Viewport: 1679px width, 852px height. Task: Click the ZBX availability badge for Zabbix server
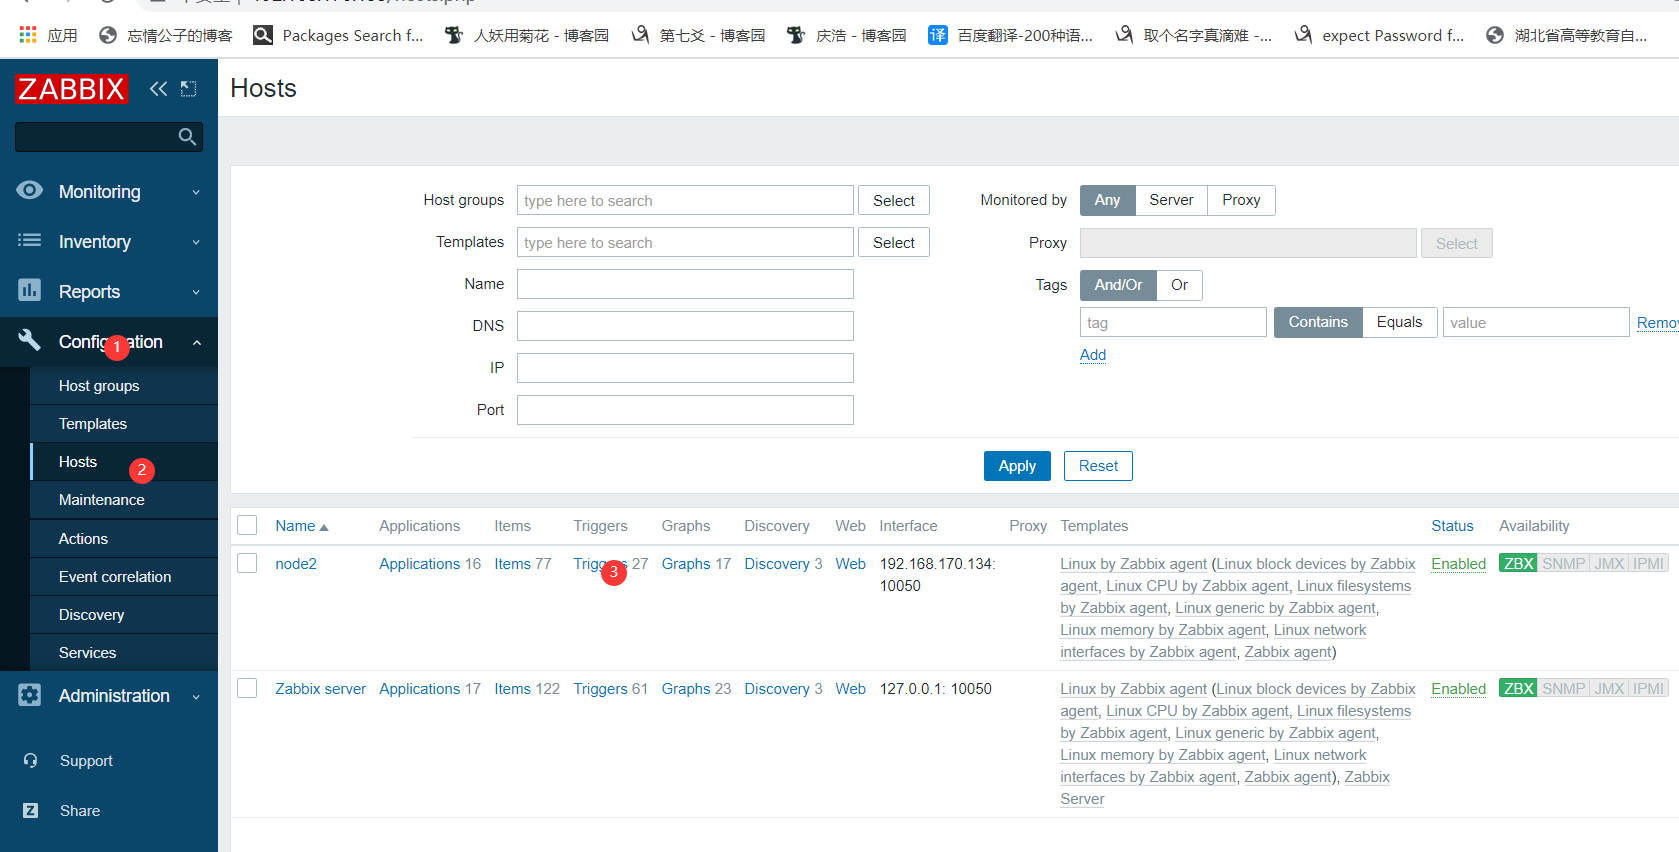(x=1518, y=689)
